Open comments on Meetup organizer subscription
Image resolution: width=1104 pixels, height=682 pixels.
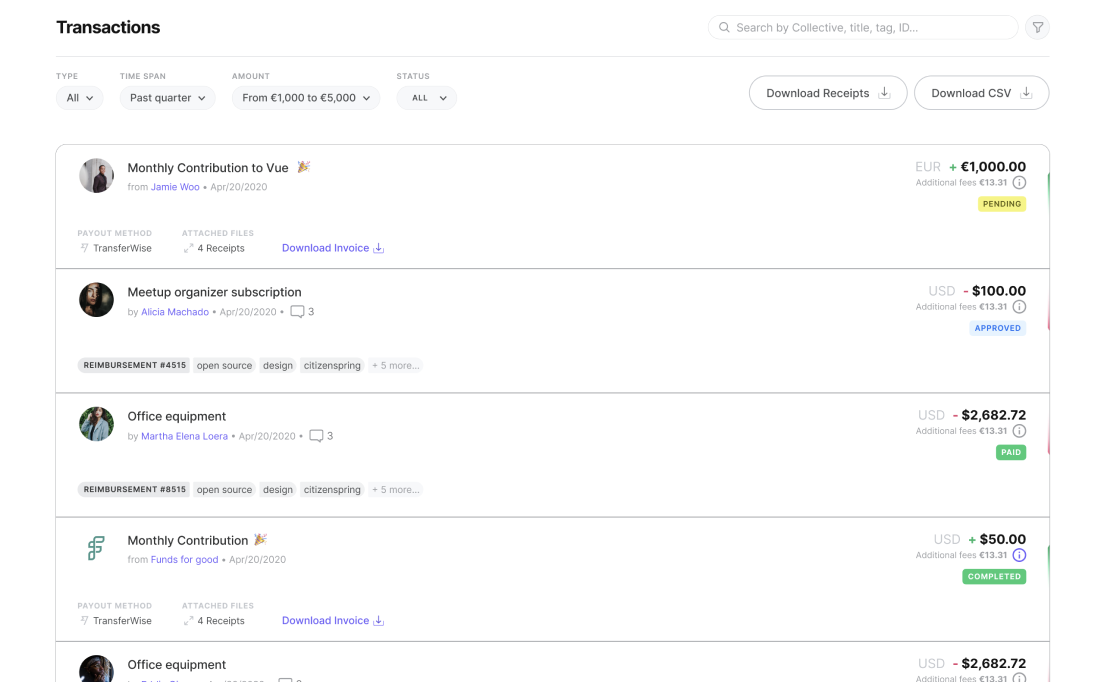(296, 311)
